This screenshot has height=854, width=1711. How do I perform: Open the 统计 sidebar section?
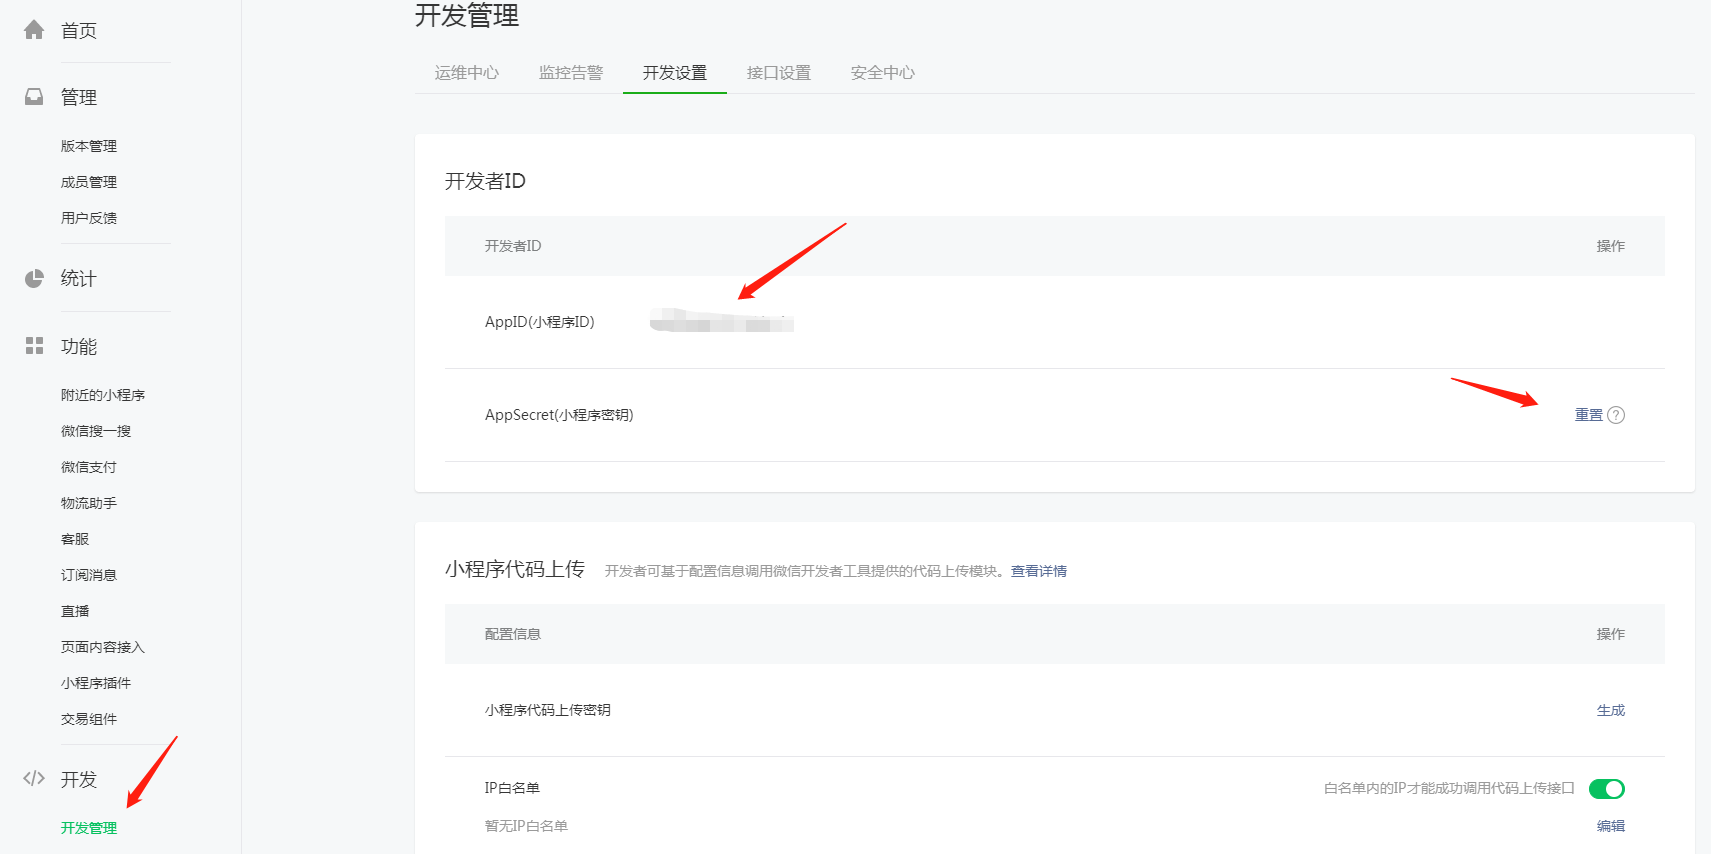[79, 278]
